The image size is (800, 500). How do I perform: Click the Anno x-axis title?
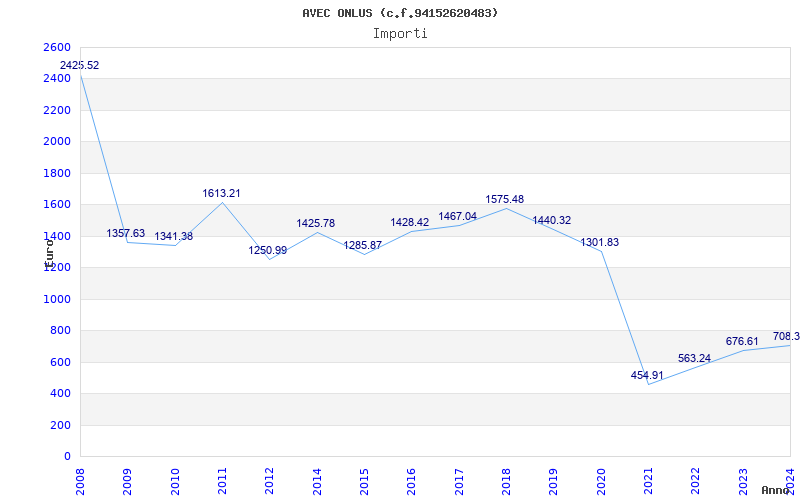coord(776,490)
